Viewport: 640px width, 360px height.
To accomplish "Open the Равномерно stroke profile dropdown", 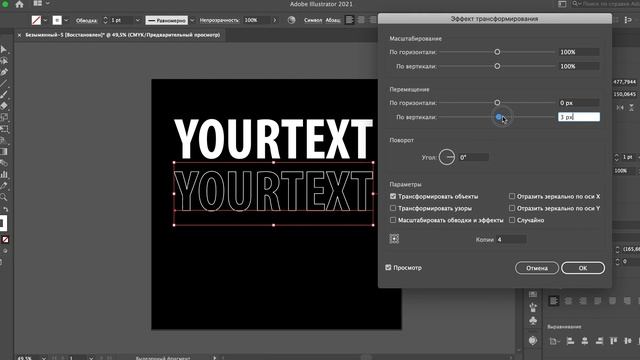I will (192, 20).
